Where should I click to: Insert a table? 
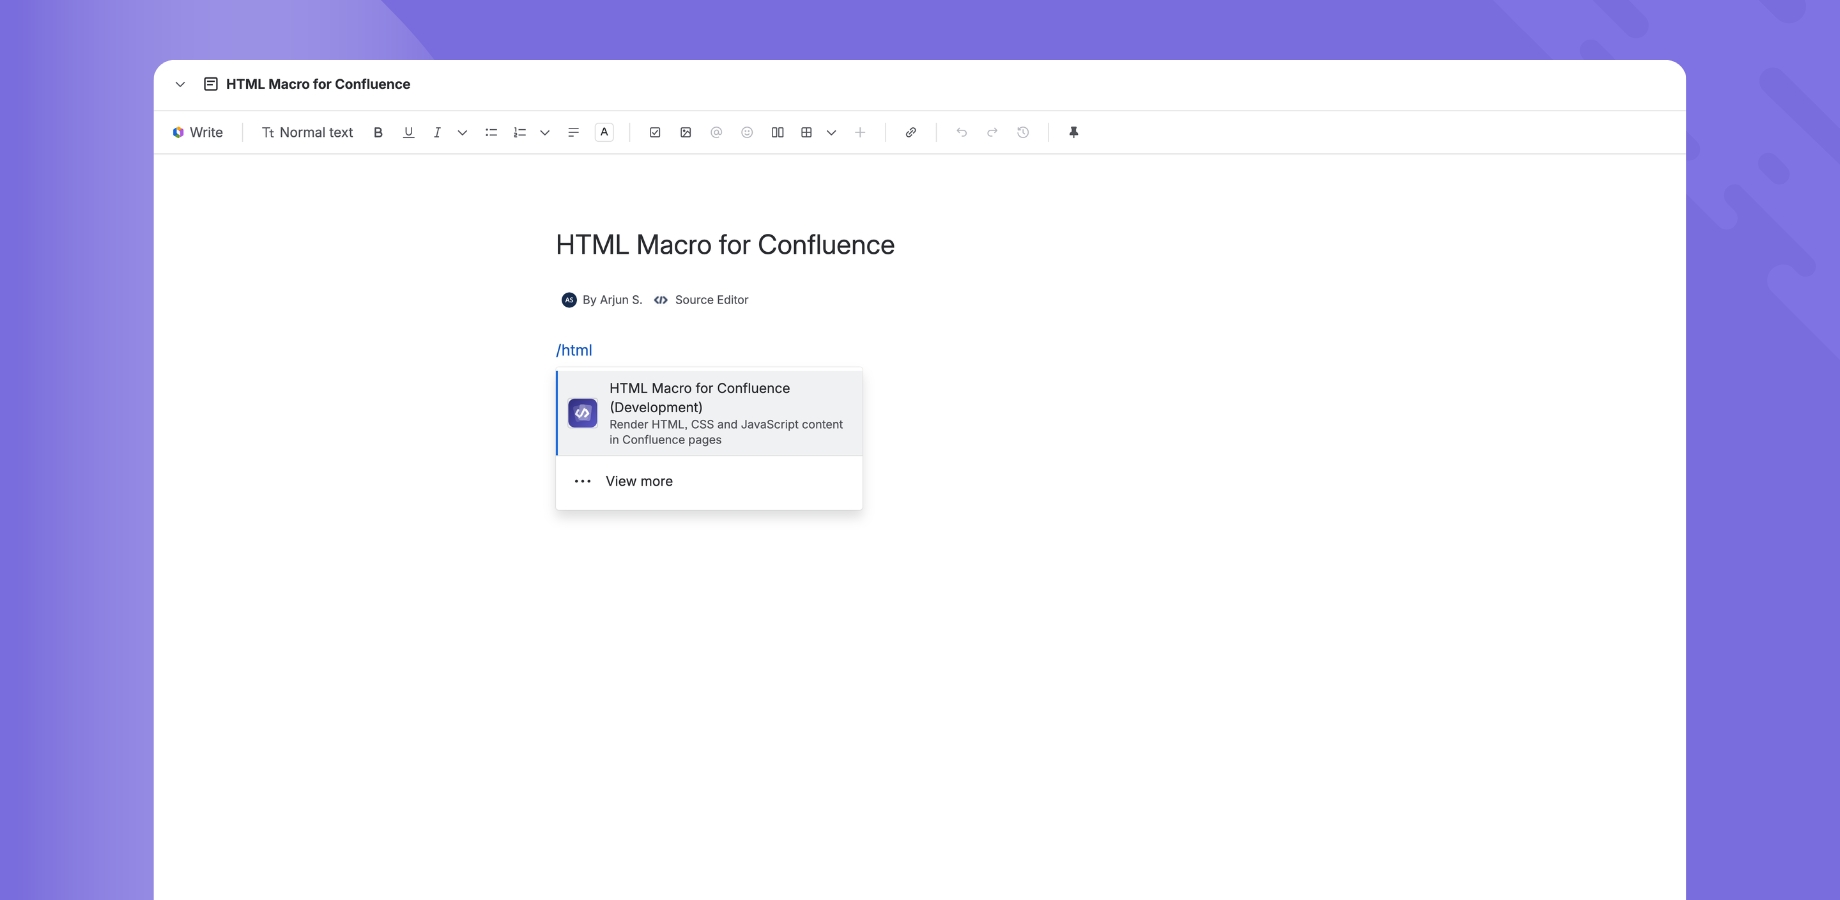click(x=806, y=132)
